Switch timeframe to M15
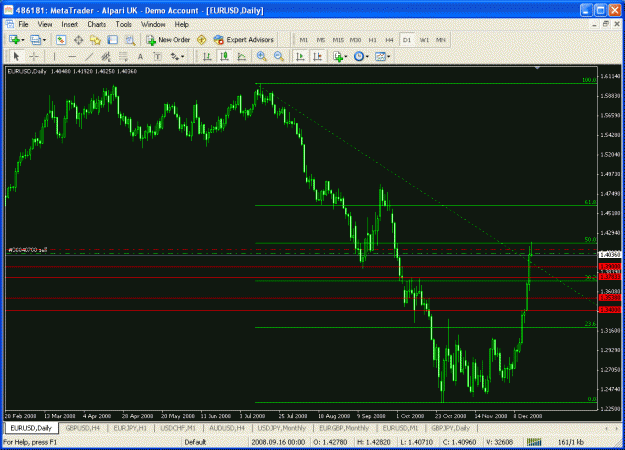The height and width of the screenshot is (450, 625). point(338,40)
